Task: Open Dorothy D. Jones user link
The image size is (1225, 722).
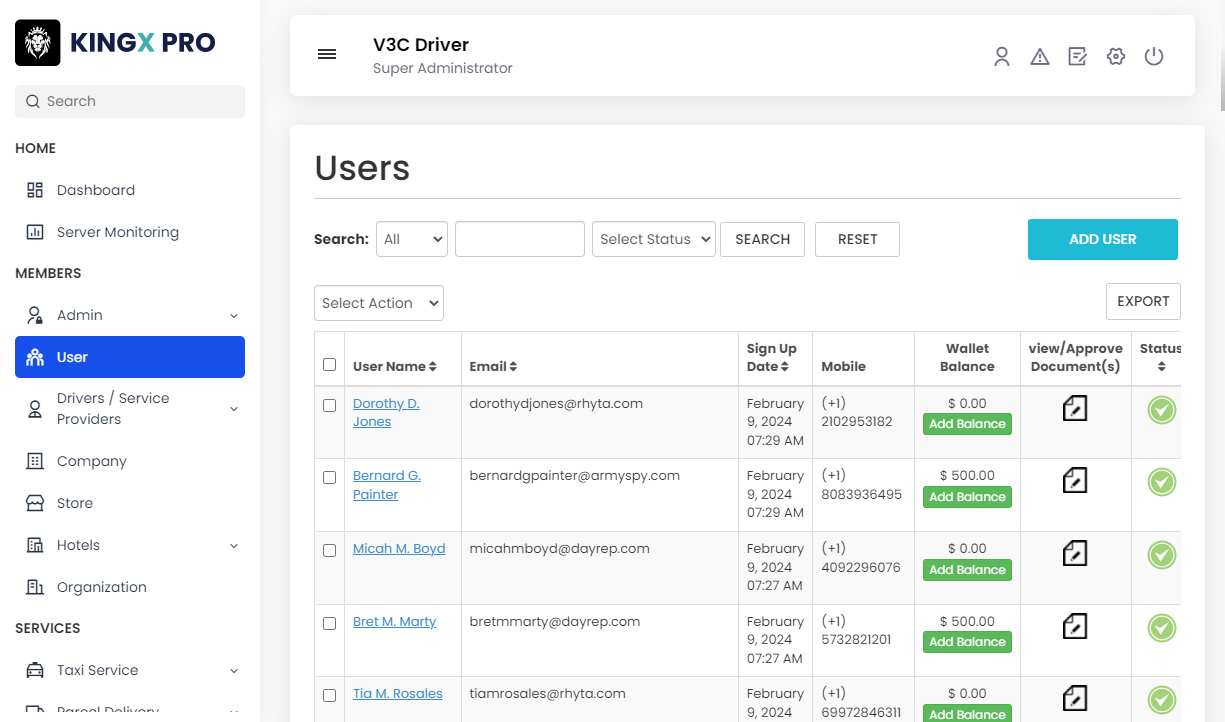Action: 386,412
